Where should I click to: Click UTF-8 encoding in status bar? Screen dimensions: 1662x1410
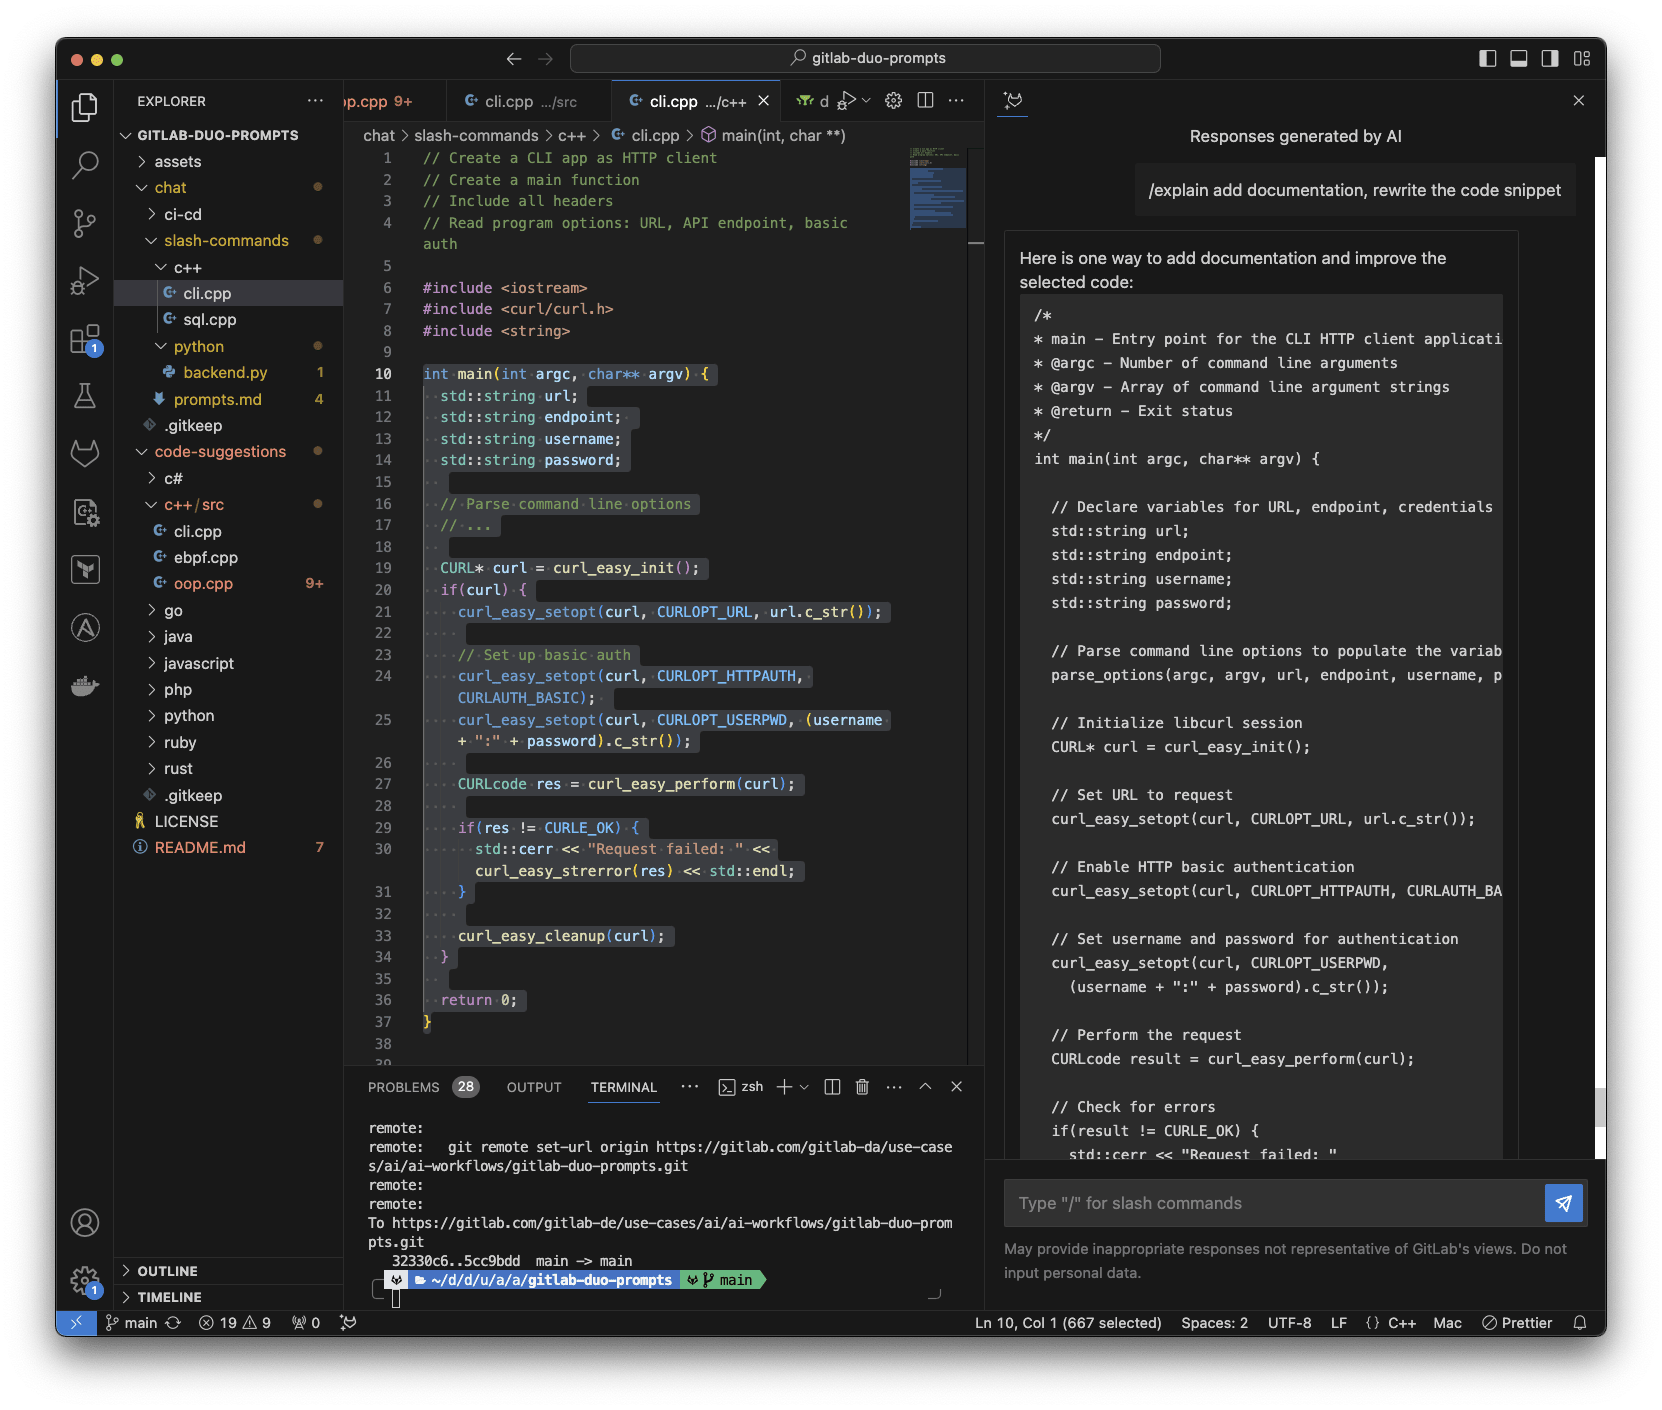pyautogui.click(x=1289, y=1322)
